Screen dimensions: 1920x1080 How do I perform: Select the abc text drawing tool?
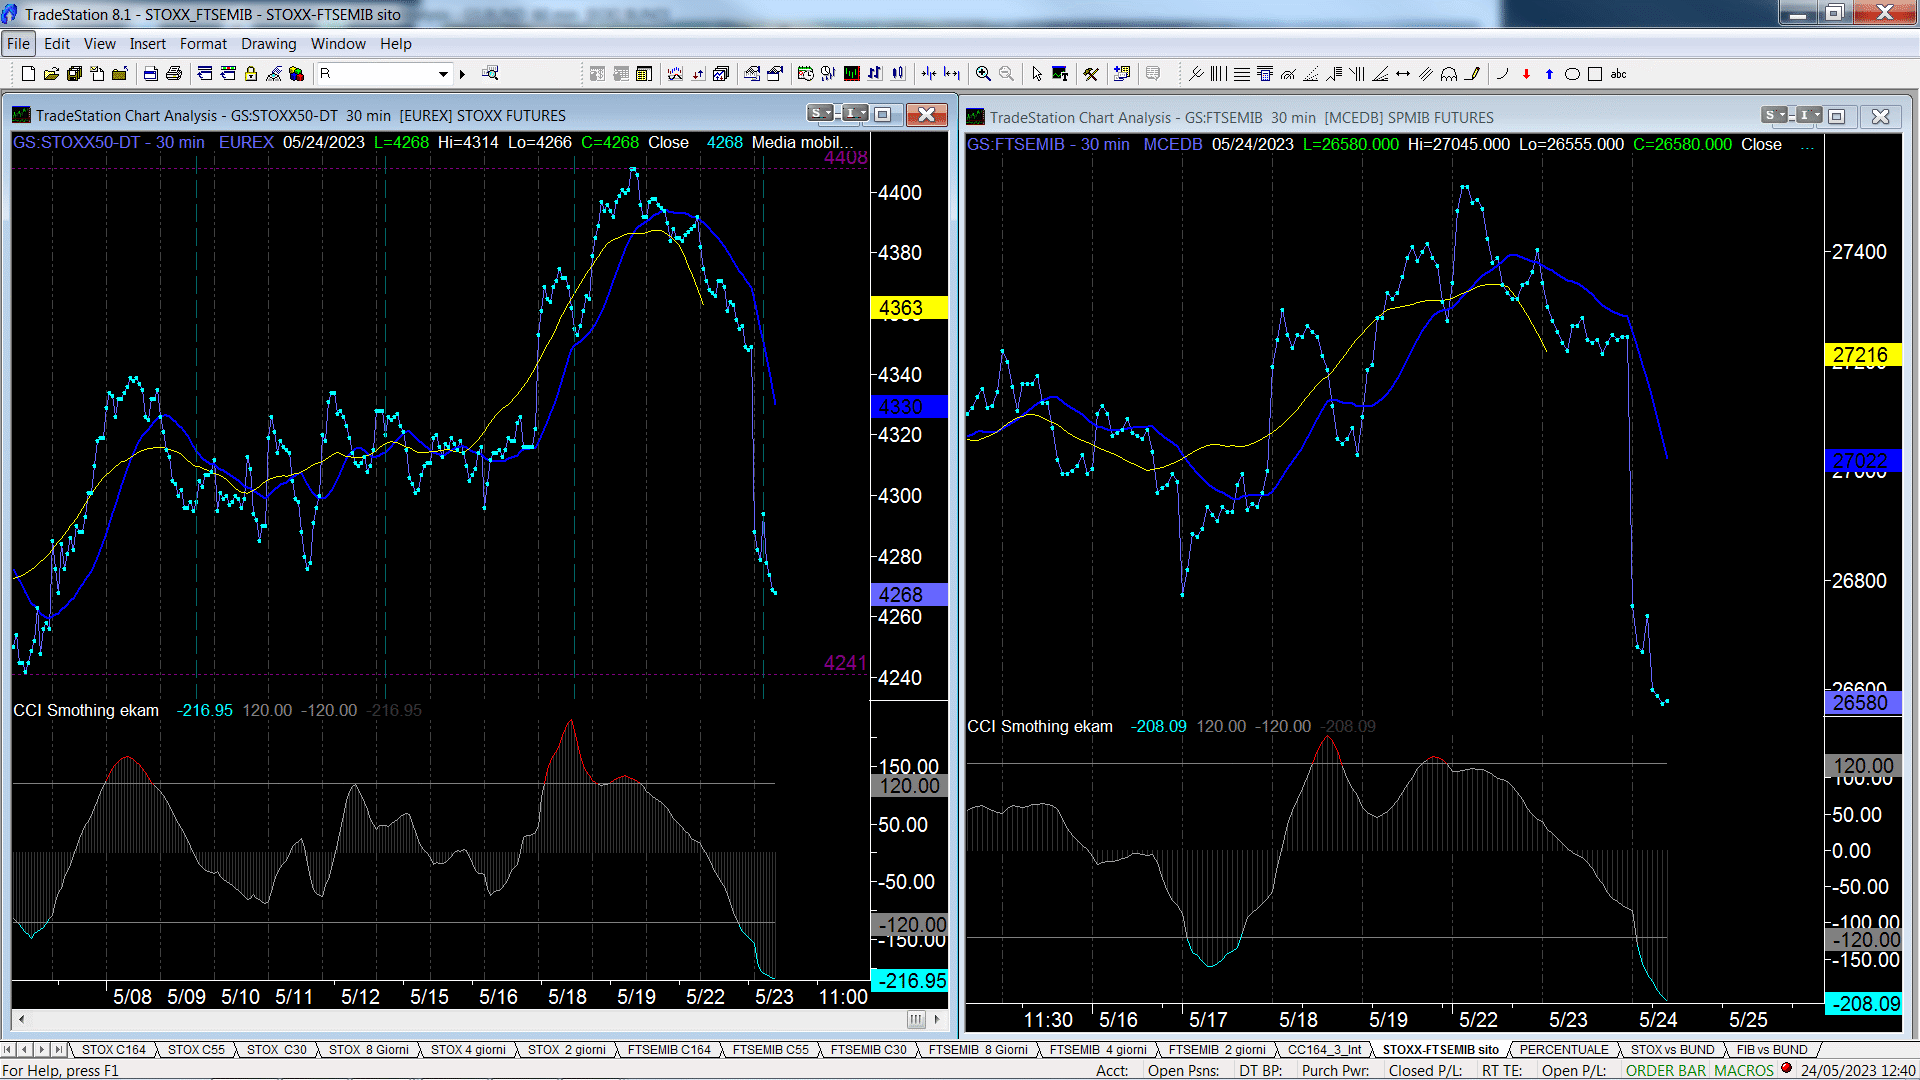pos(1618,73)
